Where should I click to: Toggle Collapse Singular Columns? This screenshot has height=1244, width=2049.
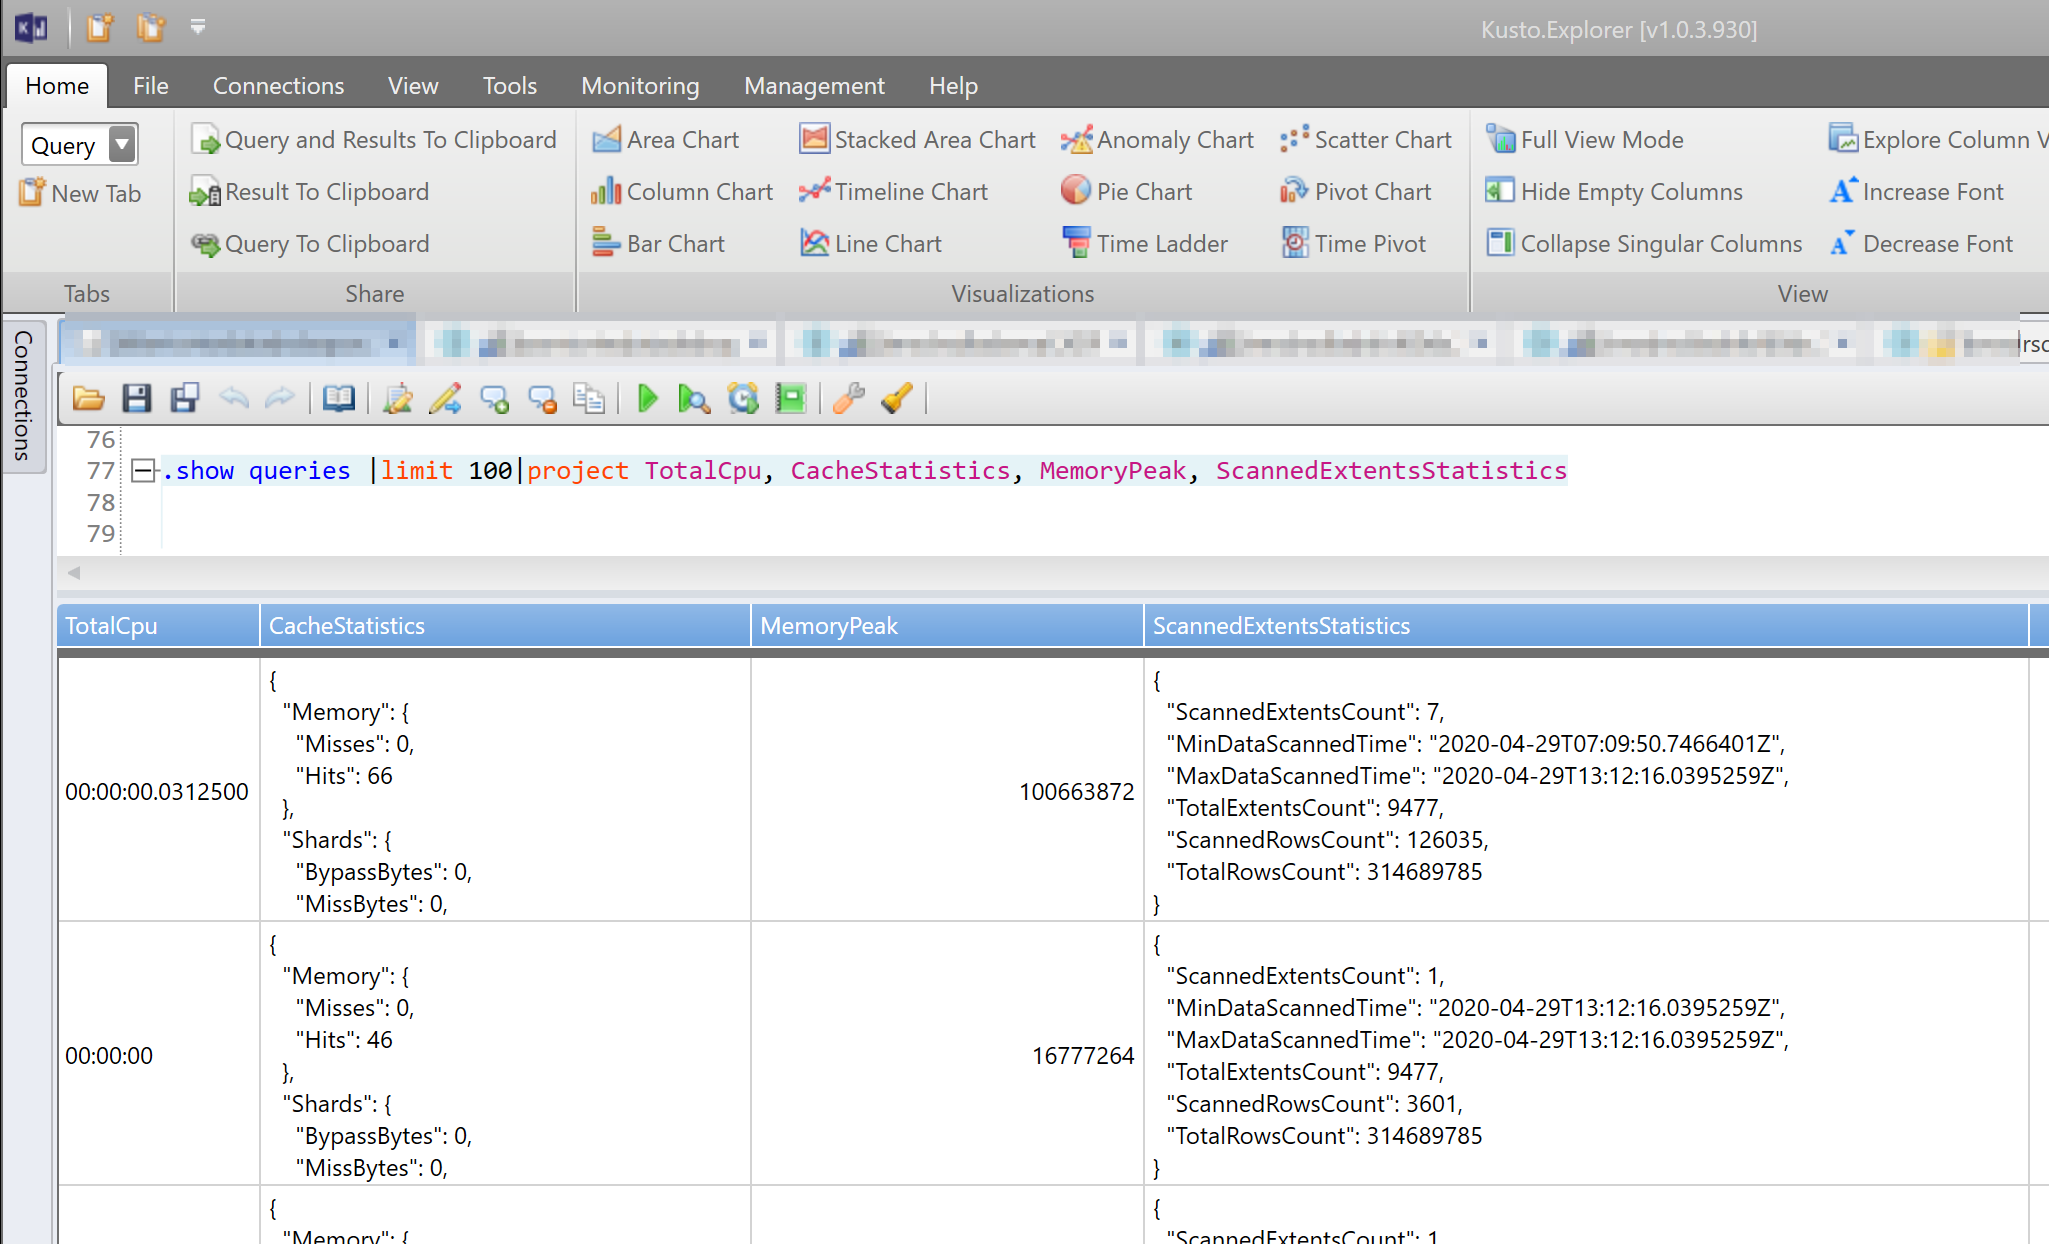[1643, 244]
